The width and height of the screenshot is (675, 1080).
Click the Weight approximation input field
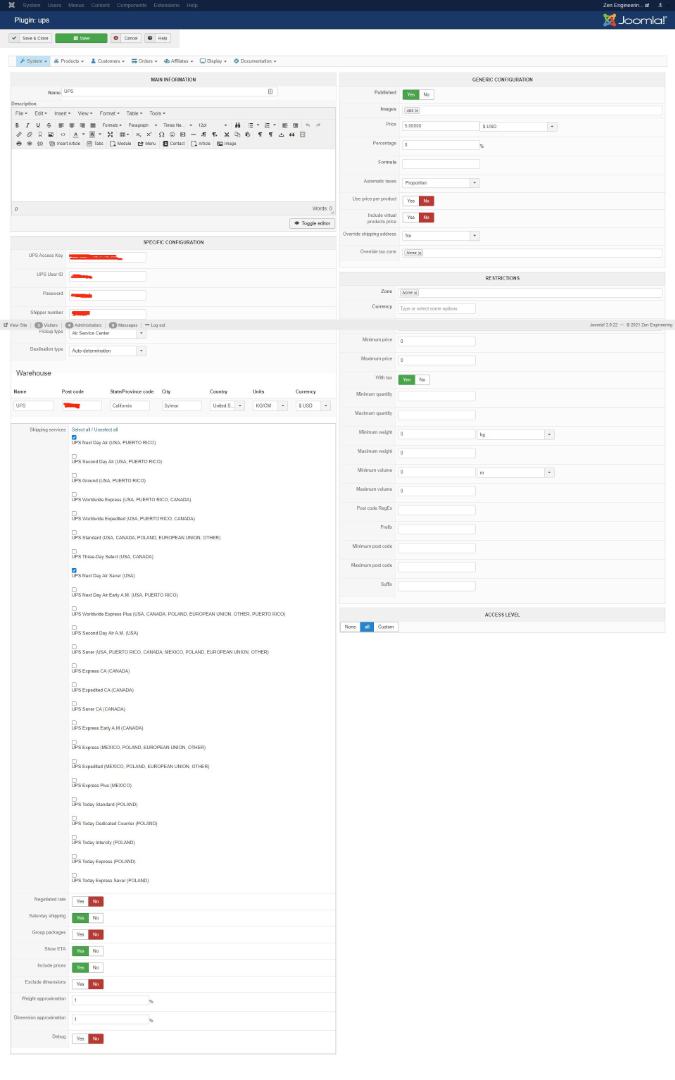(110, 1000)
